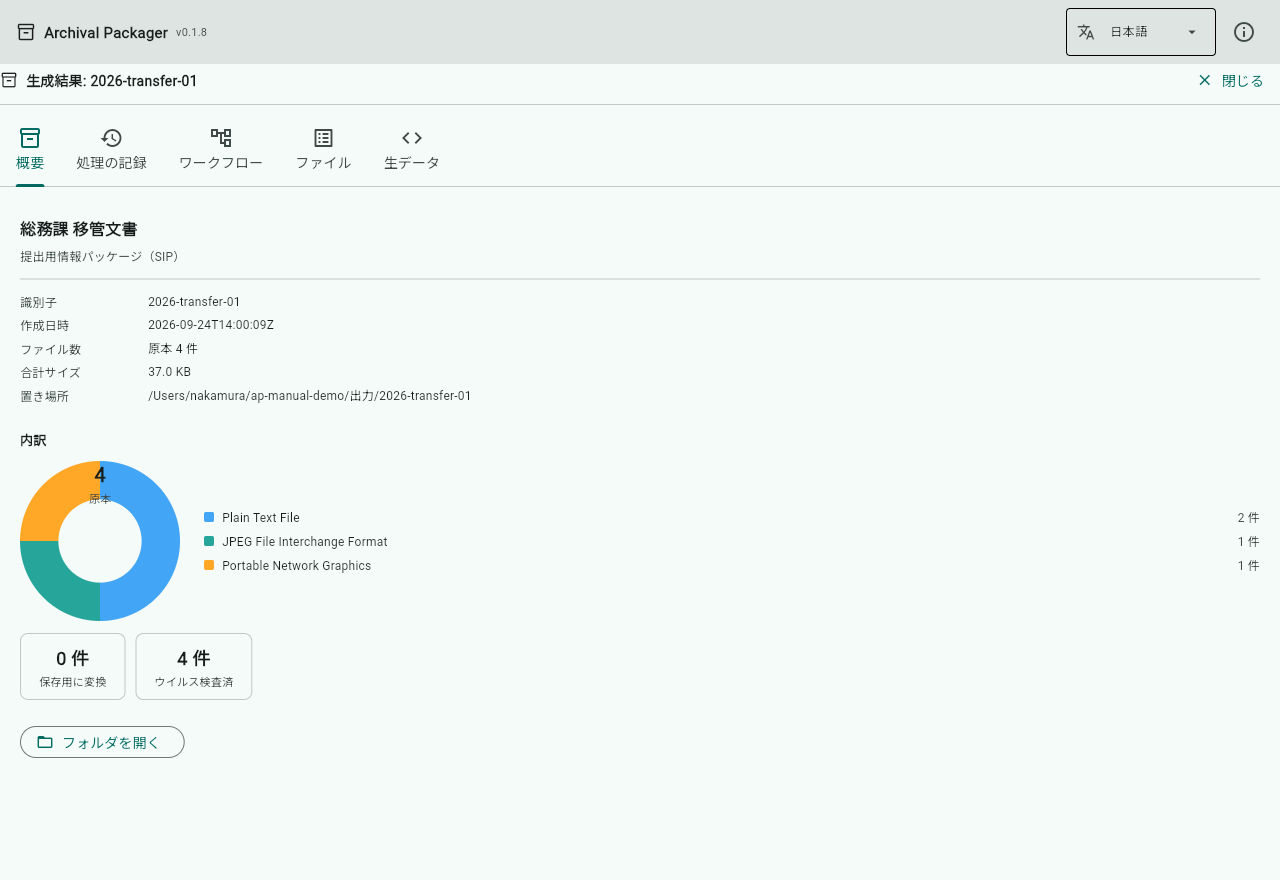Screen dimensions: 1280x880
Task: Click the code brackets icon for 生データ
Action: 412,138
